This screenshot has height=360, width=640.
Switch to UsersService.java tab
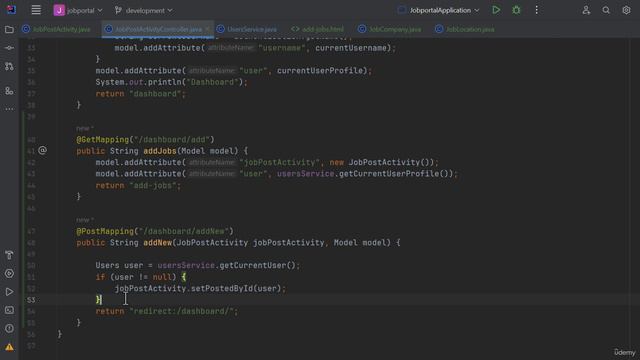(x=247, y=29)
